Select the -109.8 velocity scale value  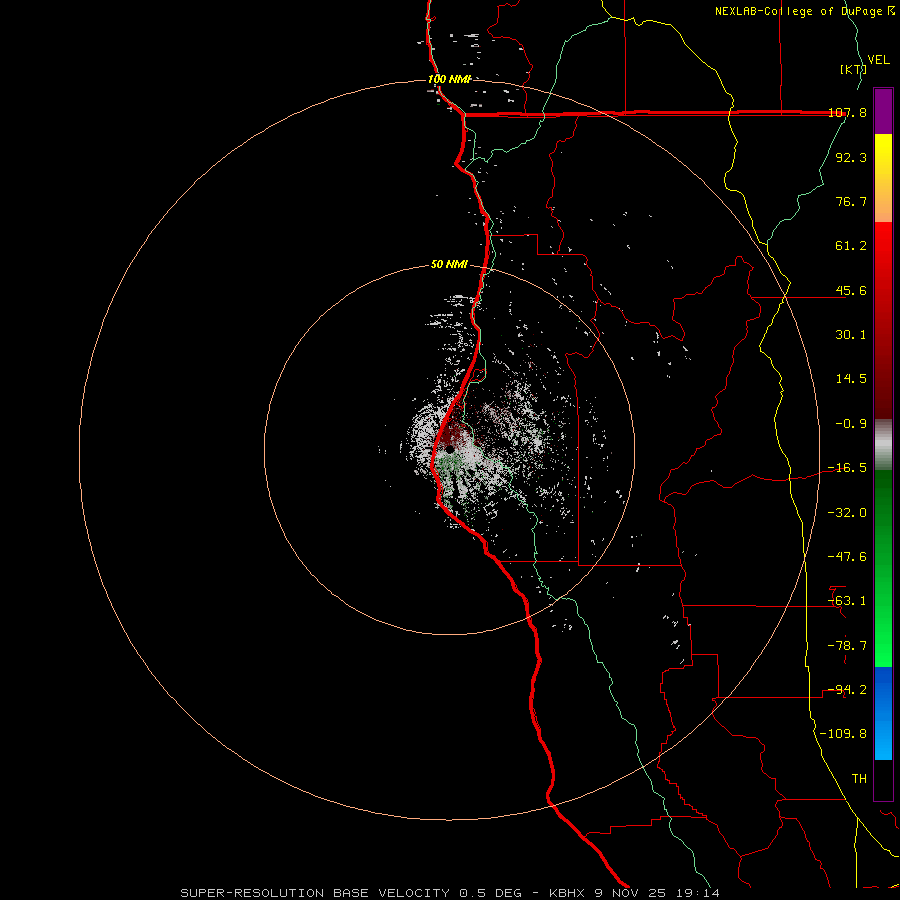pos(843,734)
